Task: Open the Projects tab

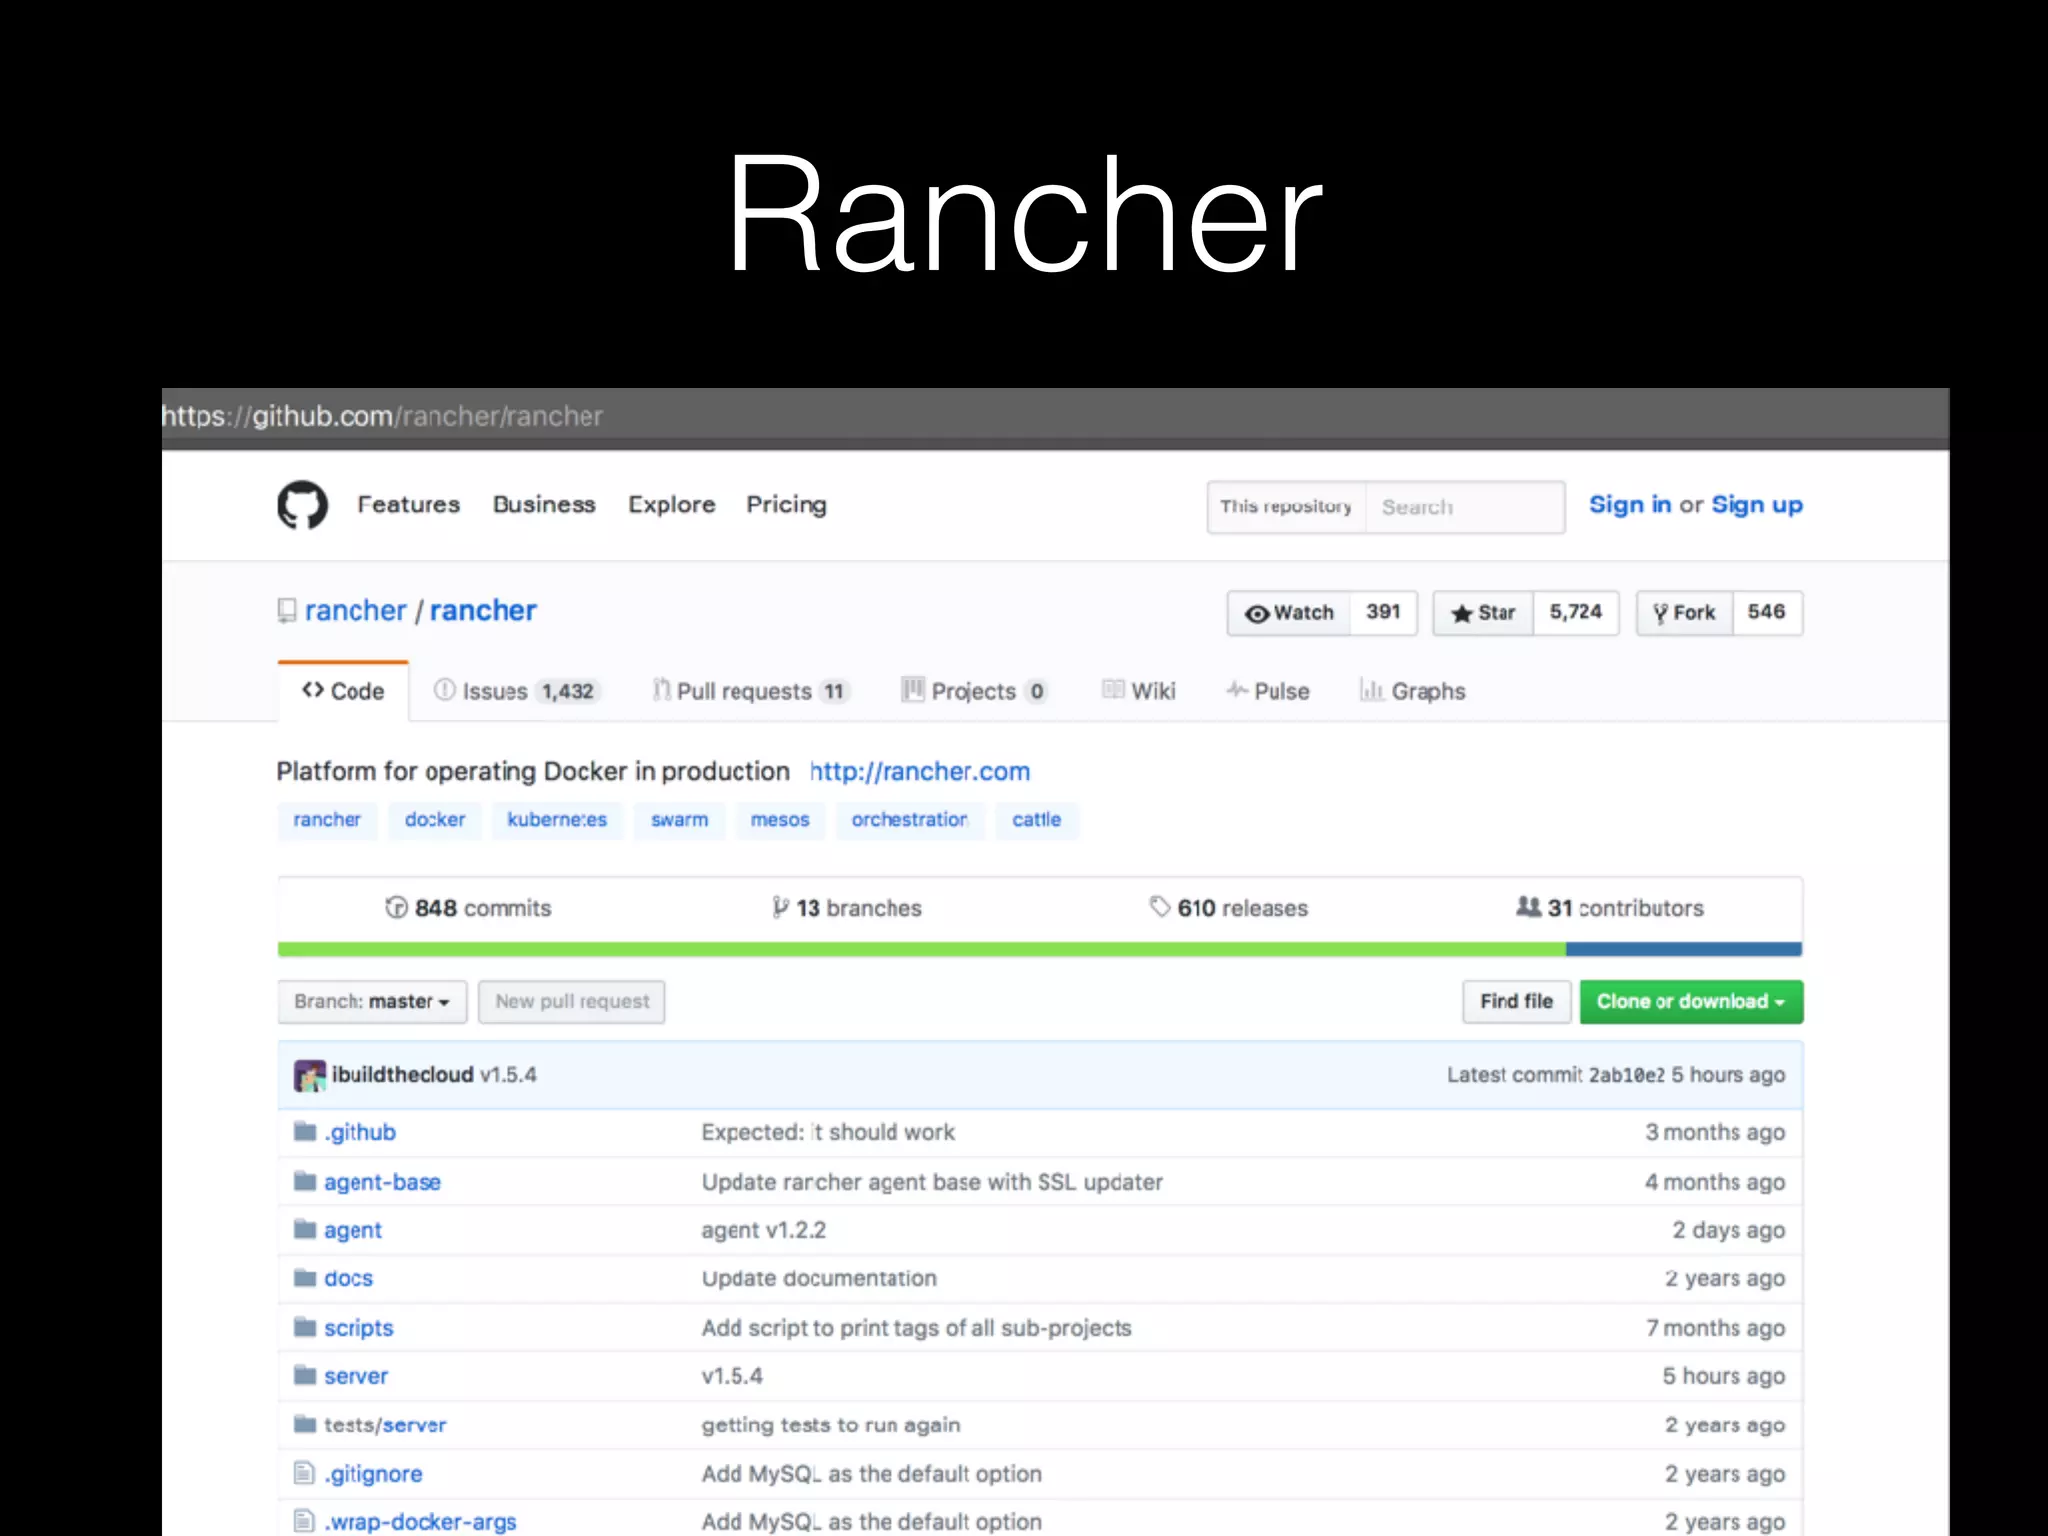Action: (975, 691)
